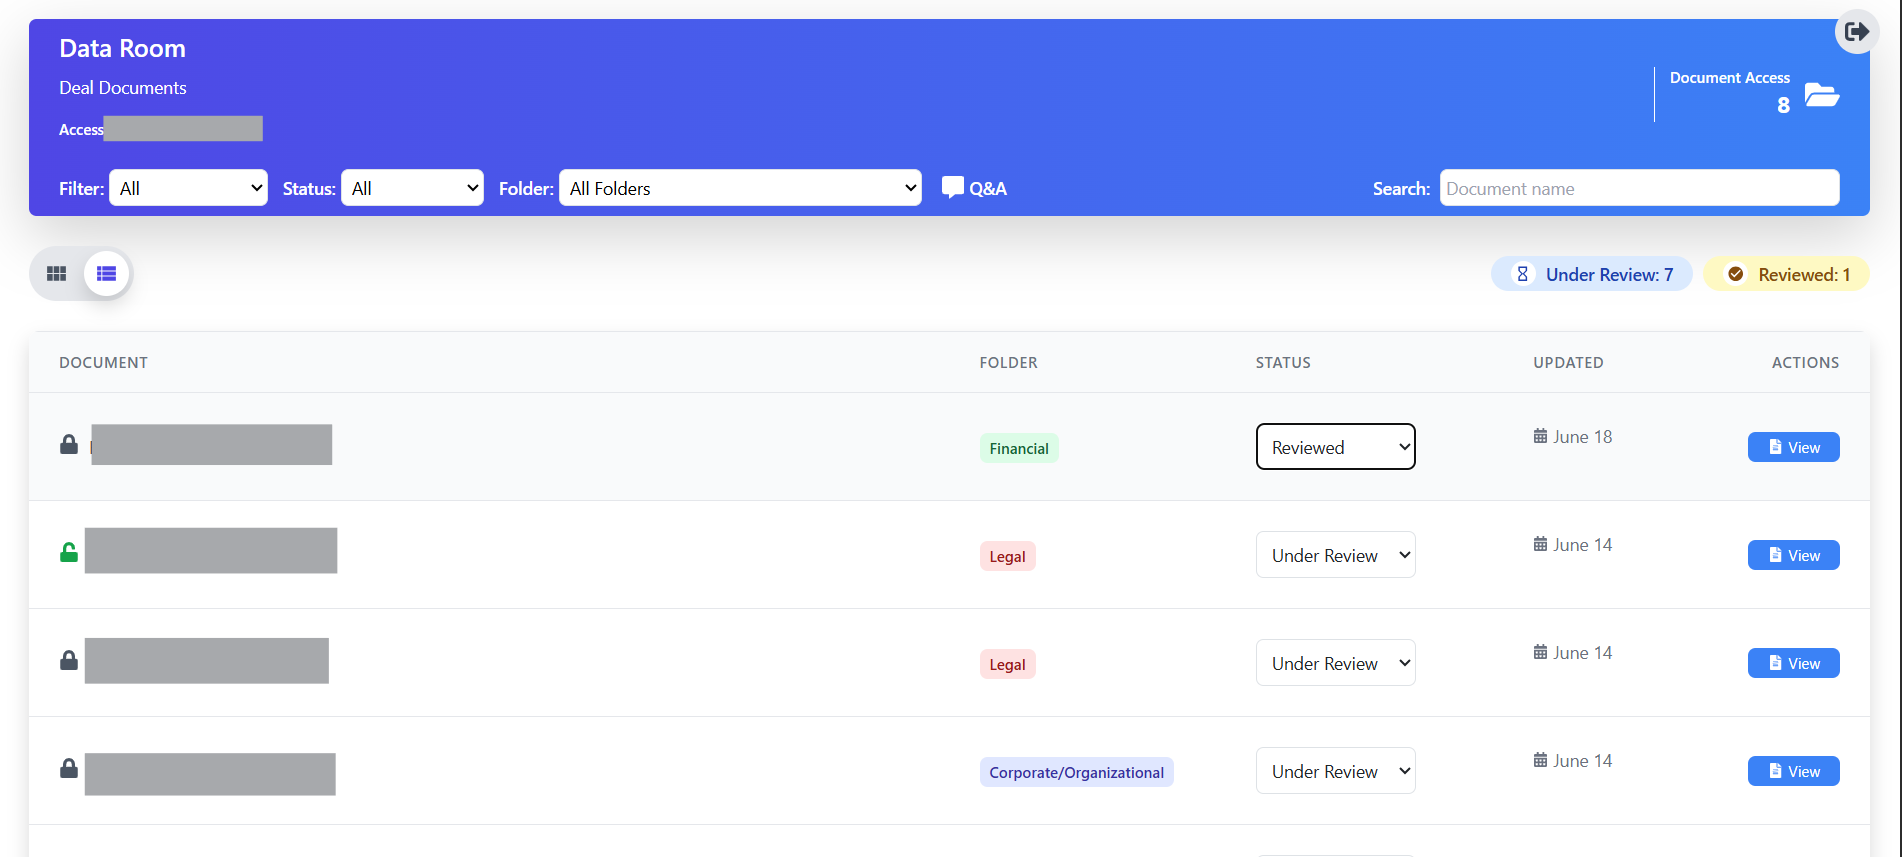Open status dropdown for the unlocked Legal document

[x=1336, y=555]
